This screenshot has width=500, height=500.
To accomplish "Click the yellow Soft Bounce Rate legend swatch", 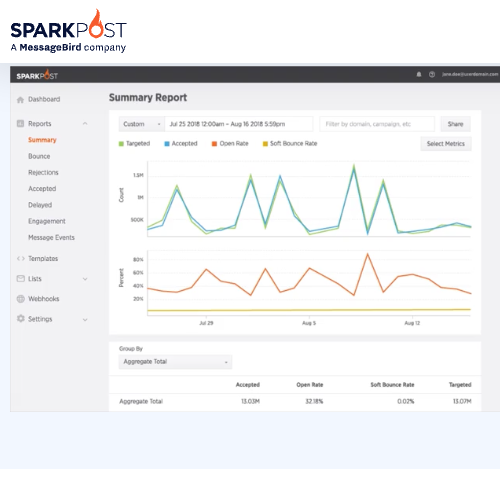I will tap(265, 144).
